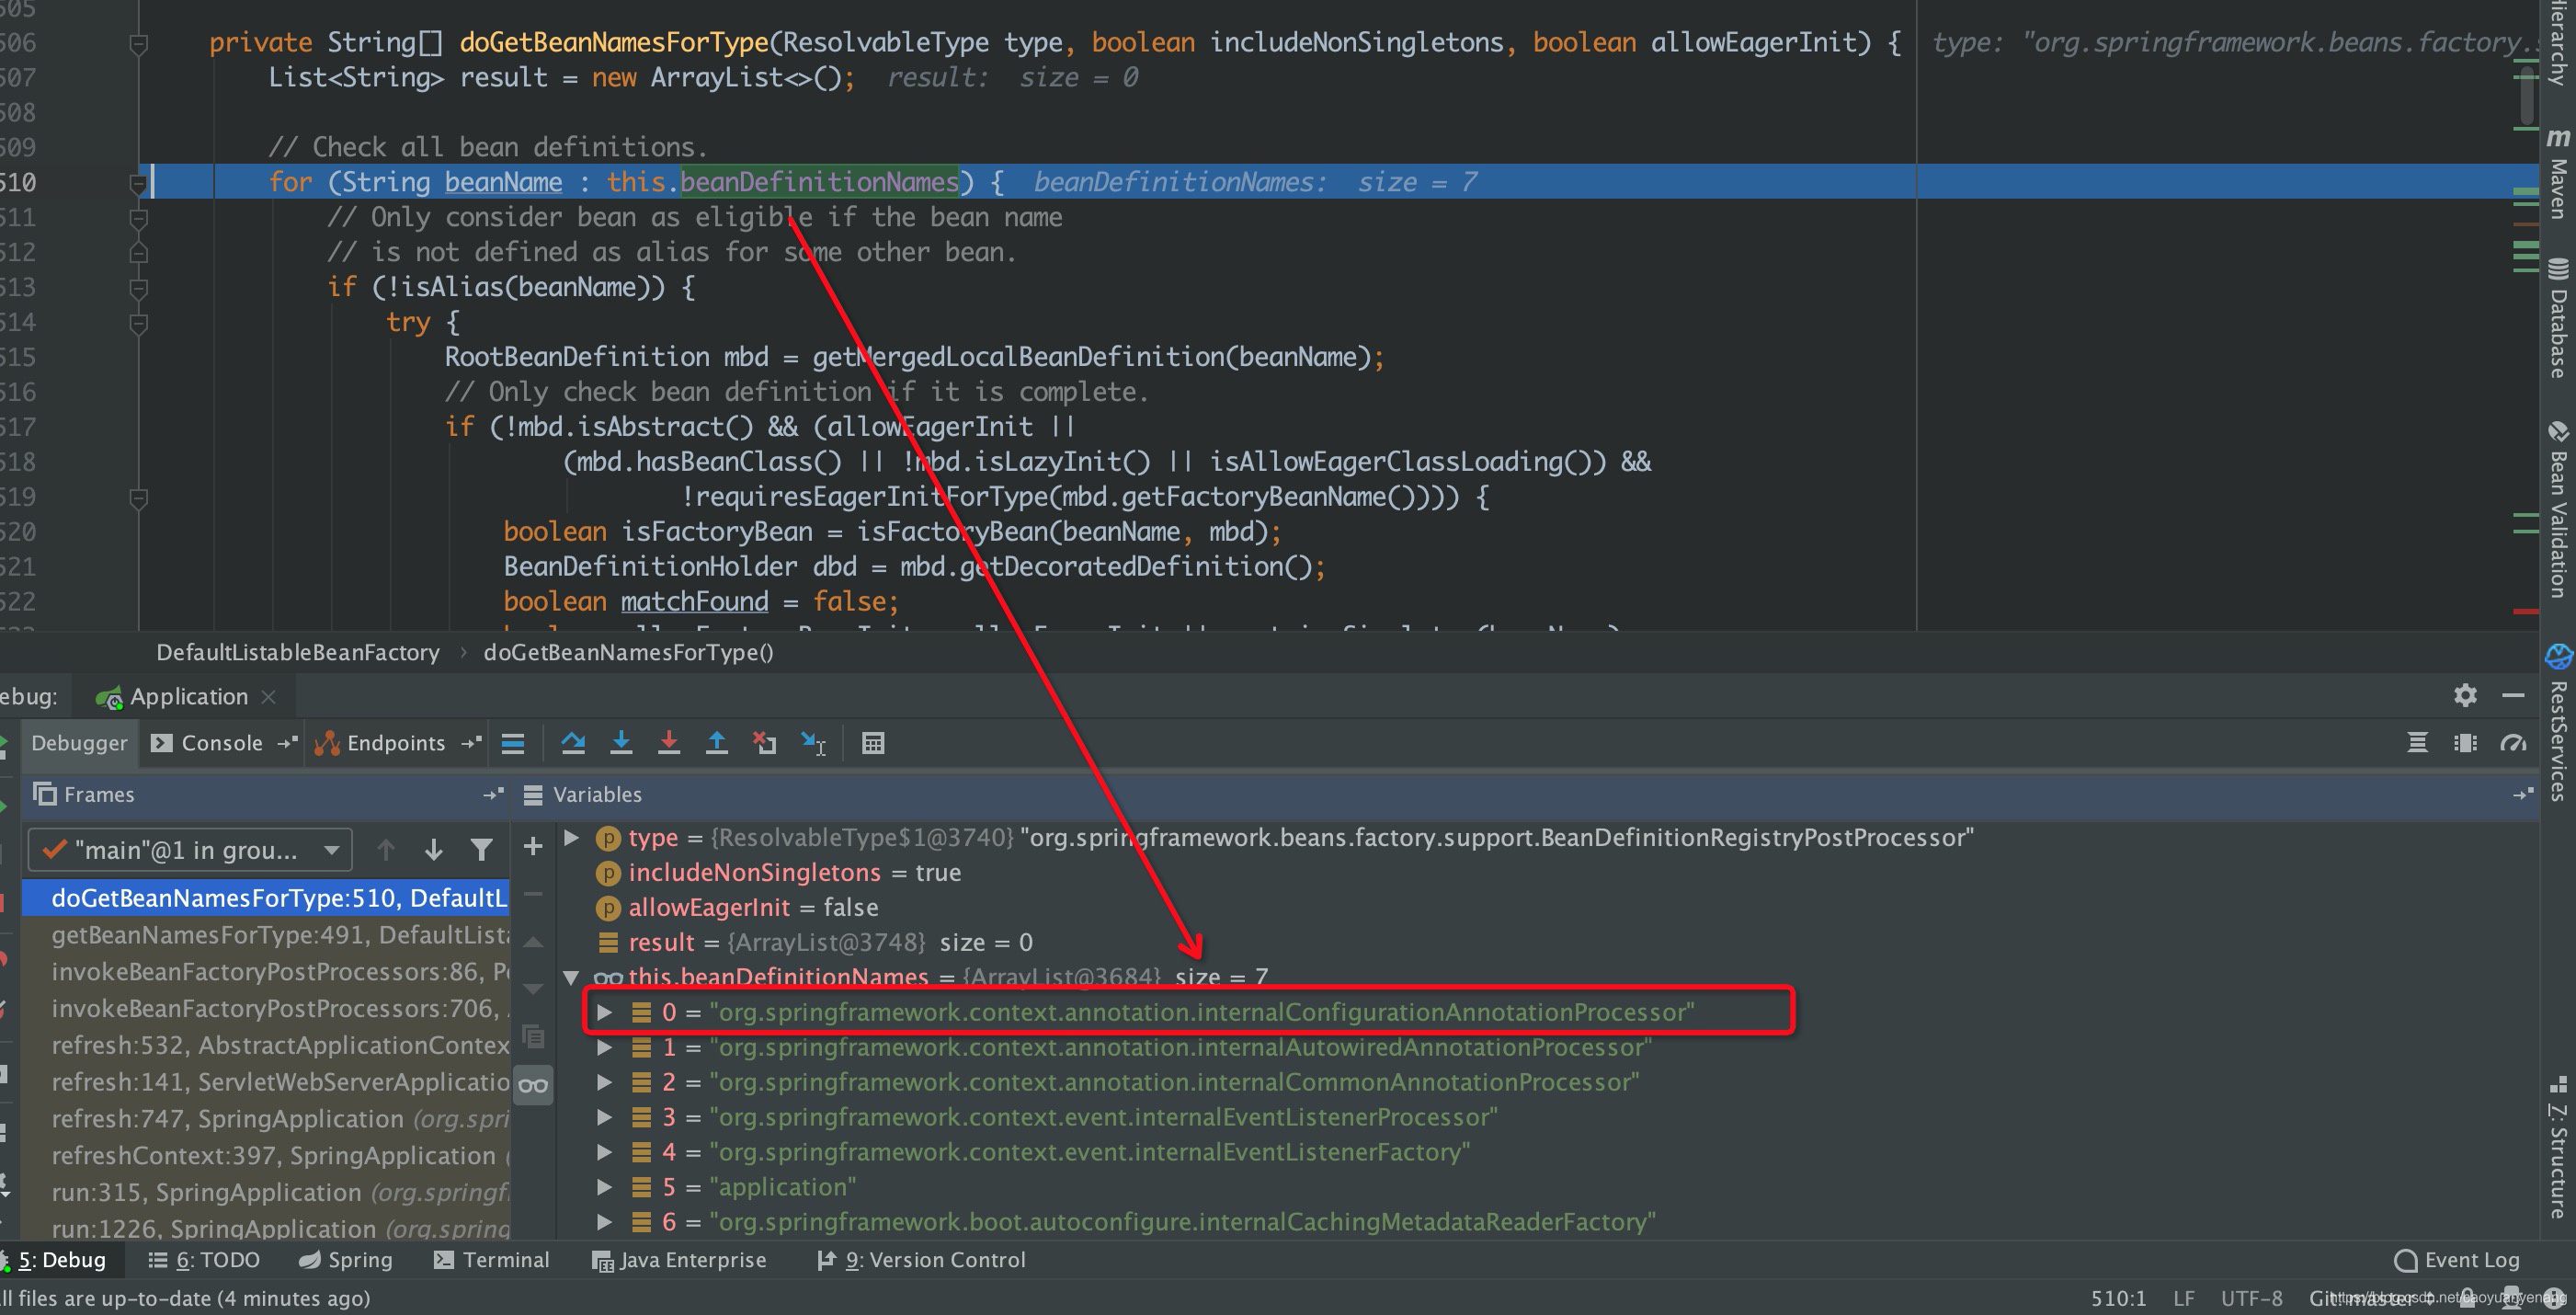Open the 5: Debug tool window tab

click(x=62, y=1260)
